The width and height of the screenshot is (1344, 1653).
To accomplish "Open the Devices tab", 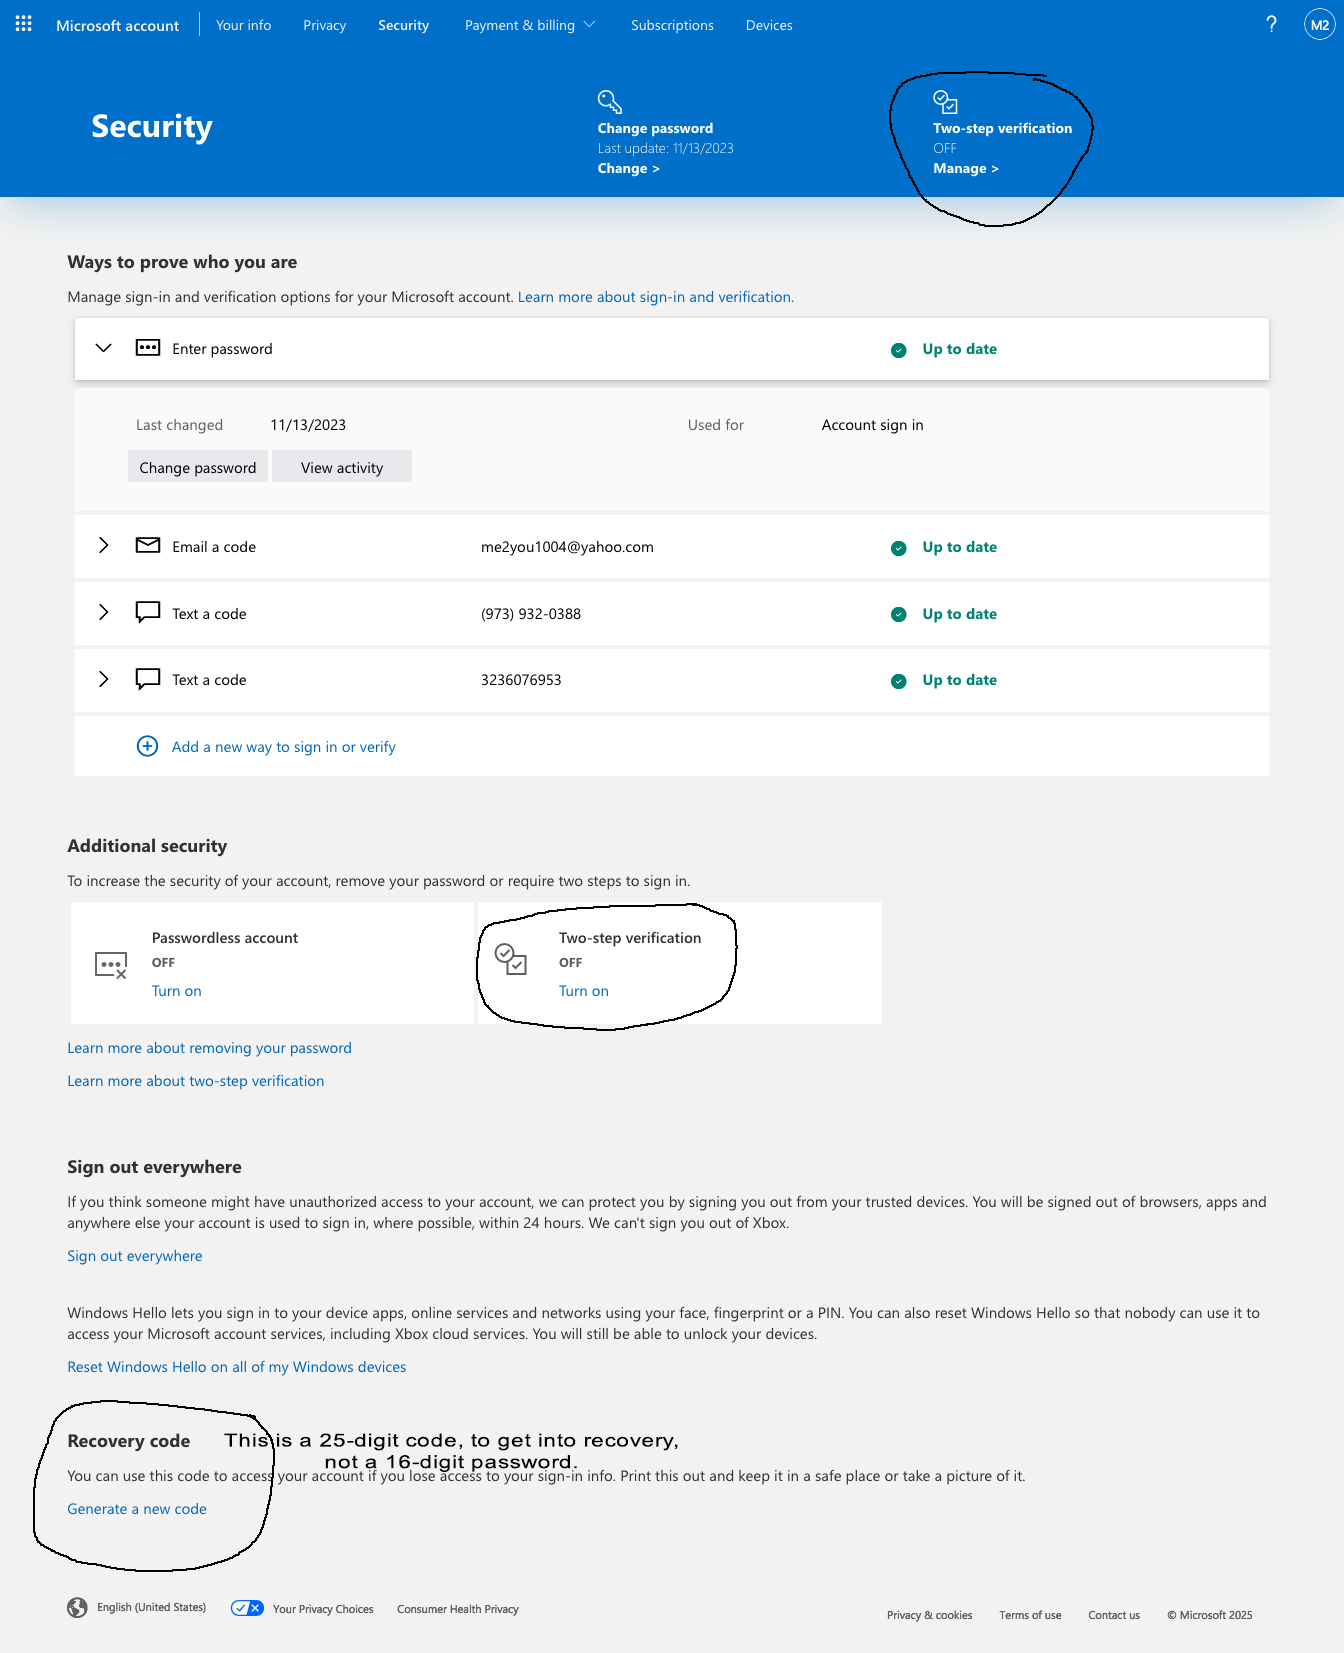I will (769, 25).
